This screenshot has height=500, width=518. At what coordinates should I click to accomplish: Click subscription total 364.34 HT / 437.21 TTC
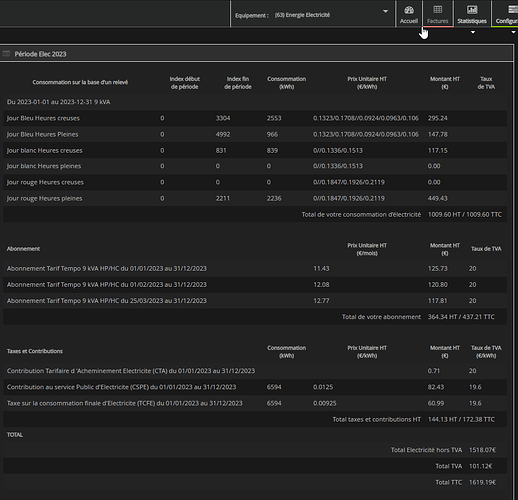[461, 317]
